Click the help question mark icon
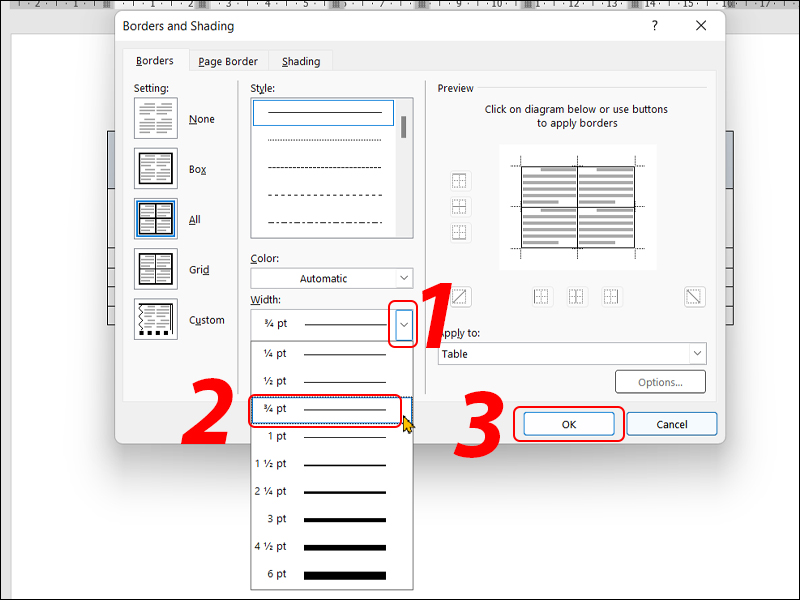This screenshot has height=600, width=800. point(655,26)
